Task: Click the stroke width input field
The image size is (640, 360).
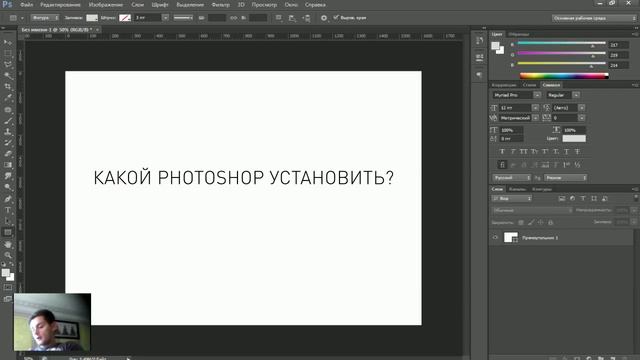Action: tap(148, 18)
